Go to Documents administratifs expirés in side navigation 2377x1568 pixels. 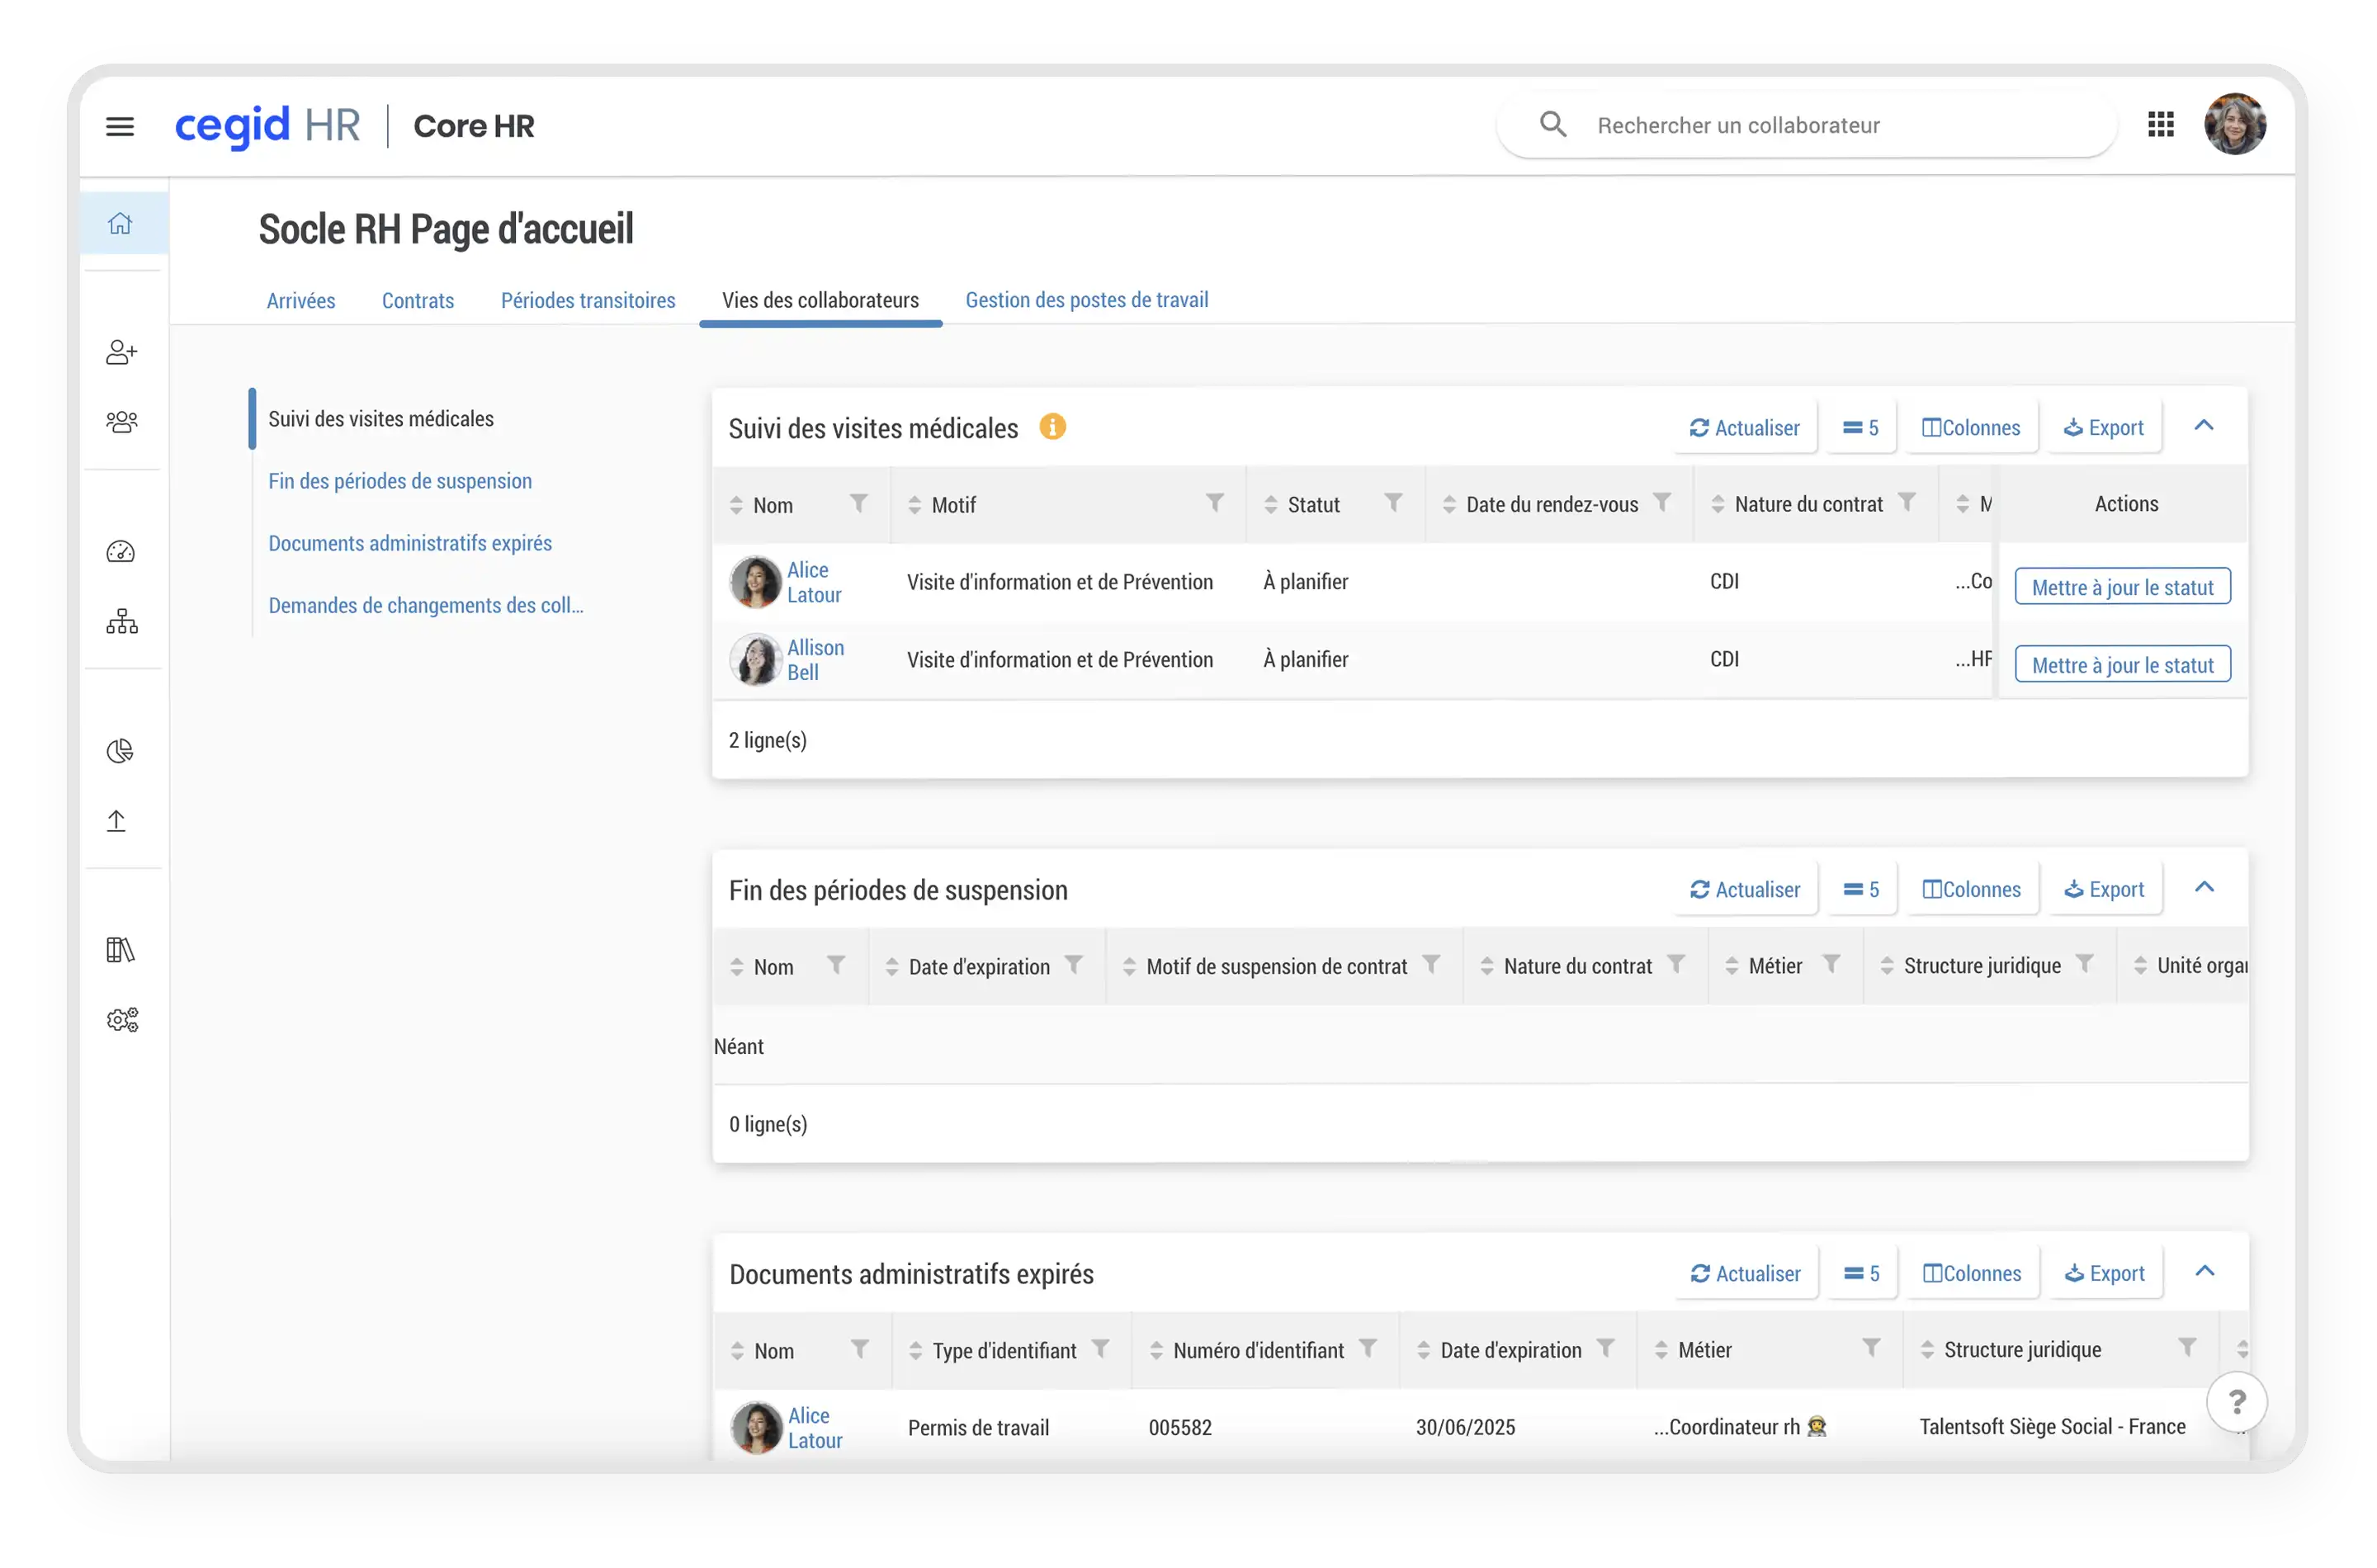point(410,543)
